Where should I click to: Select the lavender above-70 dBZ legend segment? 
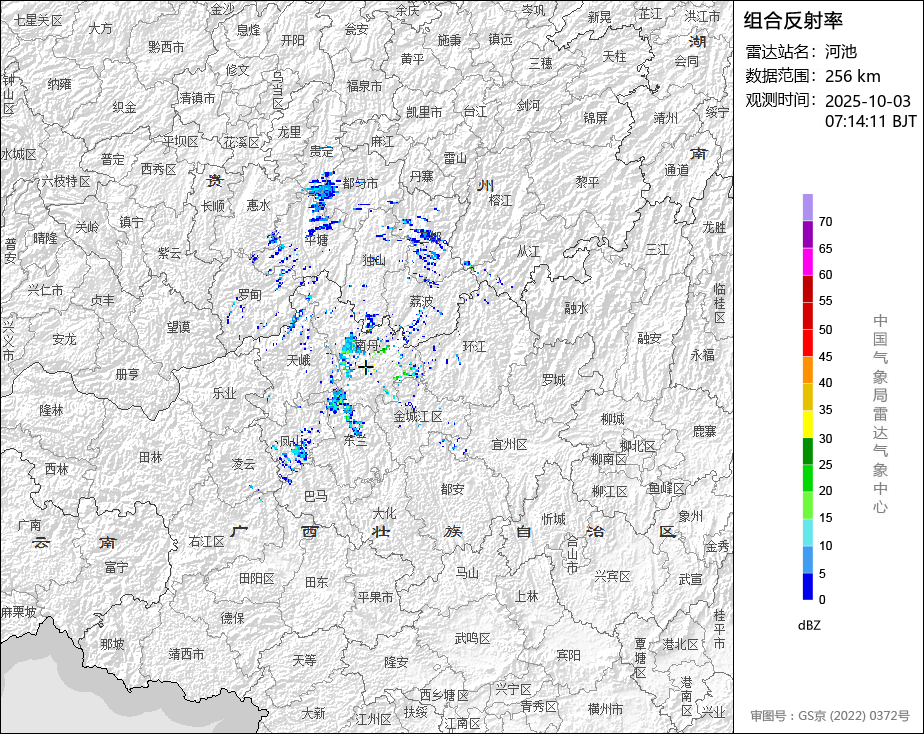coord(807,207)
